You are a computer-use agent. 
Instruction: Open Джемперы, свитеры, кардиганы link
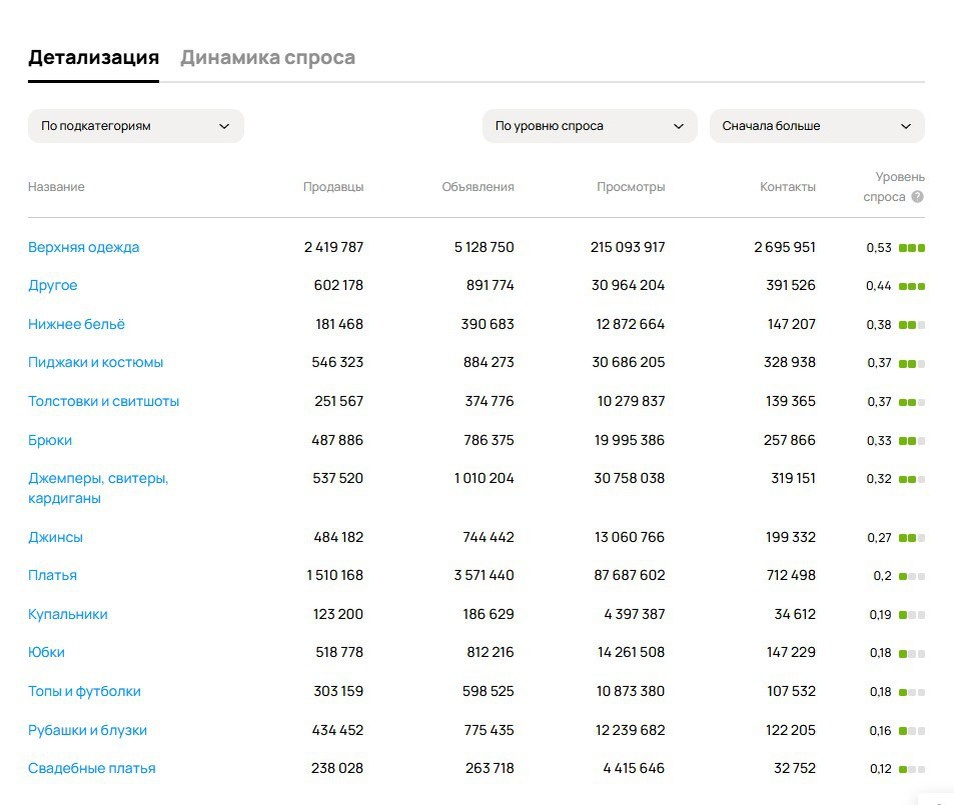click(x=98, y=488)
